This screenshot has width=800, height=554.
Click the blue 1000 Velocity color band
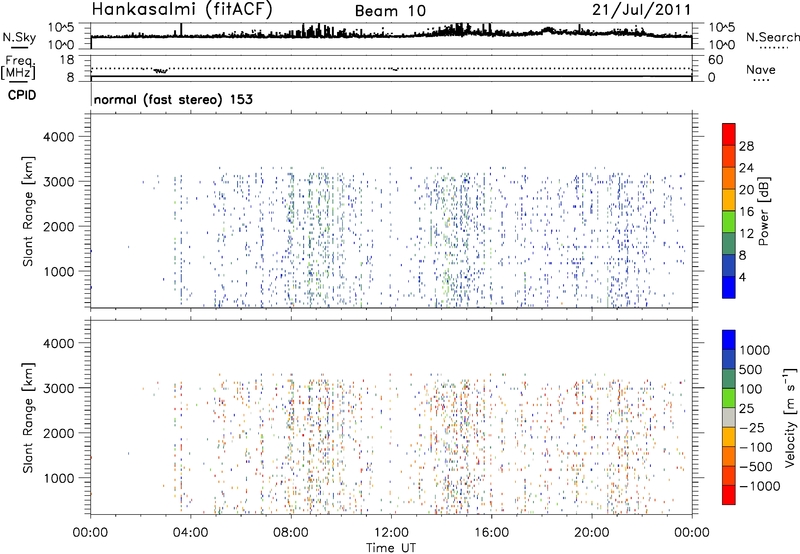[x=729, y=340]
